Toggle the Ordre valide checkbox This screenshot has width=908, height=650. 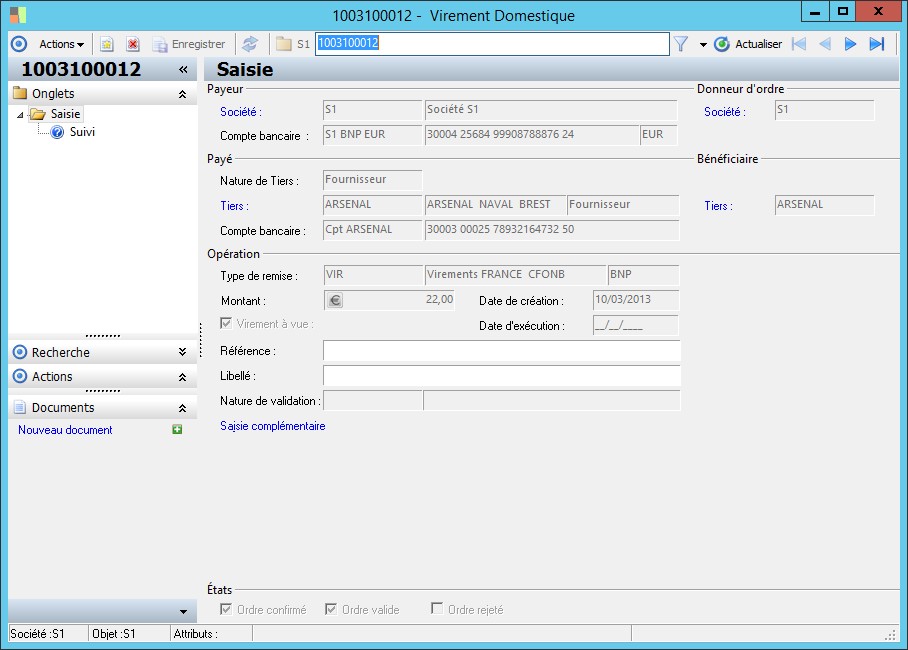point(331,609)
